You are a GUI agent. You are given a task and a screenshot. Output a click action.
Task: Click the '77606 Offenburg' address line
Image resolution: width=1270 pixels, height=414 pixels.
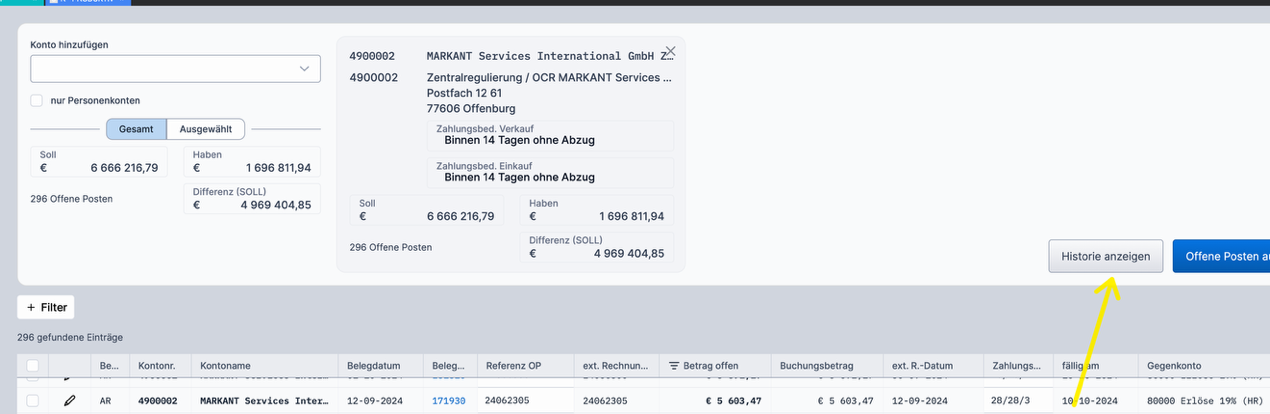[x=471, y=108]
